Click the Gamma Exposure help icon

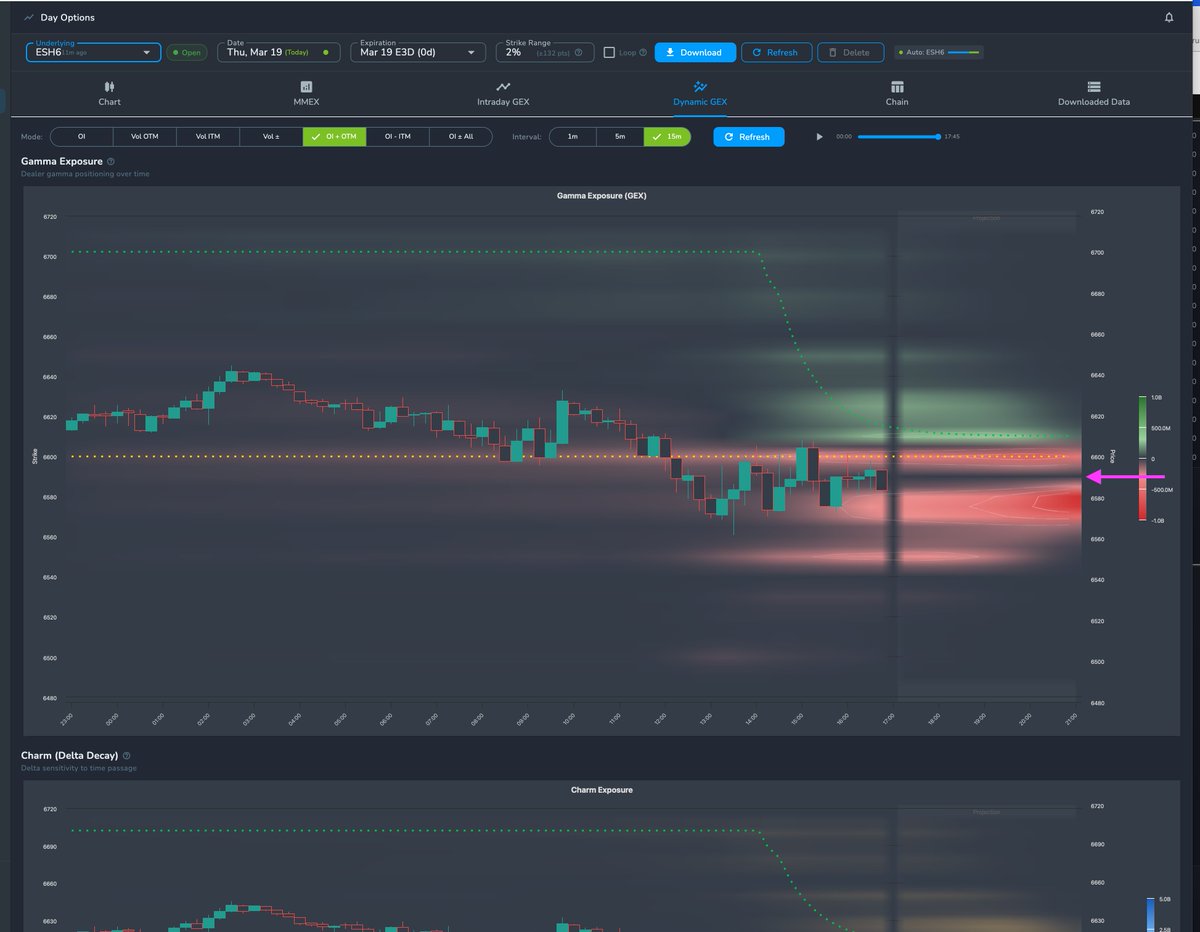111,161
